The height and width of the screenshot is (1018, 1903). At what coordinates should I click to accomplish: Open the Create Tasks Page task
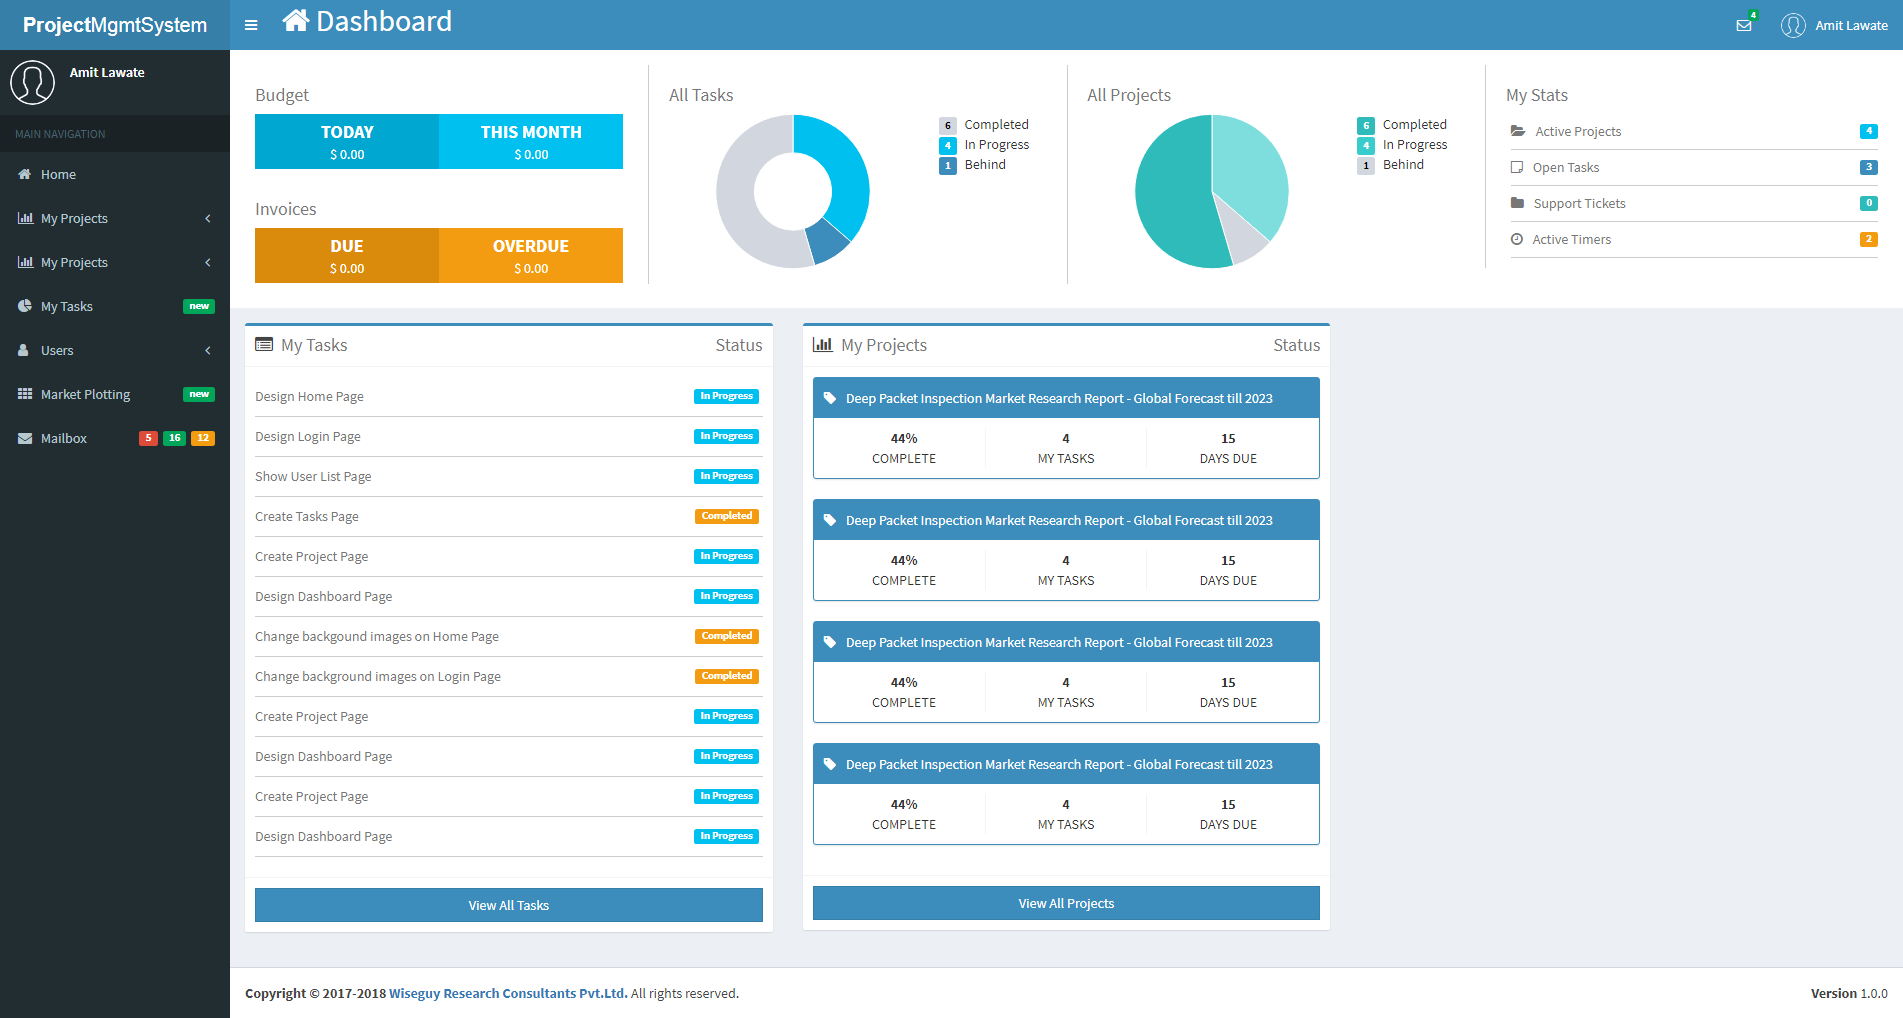pyautogui.click(x=307, y=516)
